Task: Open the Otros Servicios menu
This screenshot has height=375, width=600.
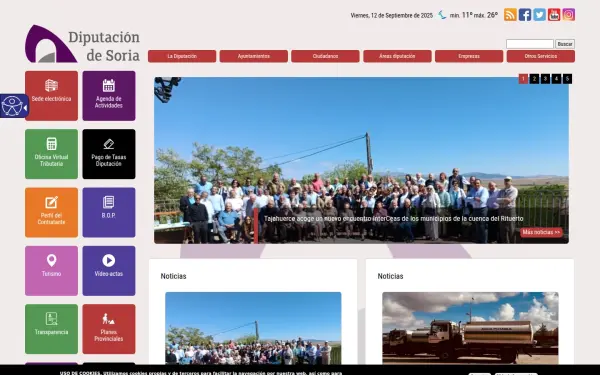Action: 541,56
